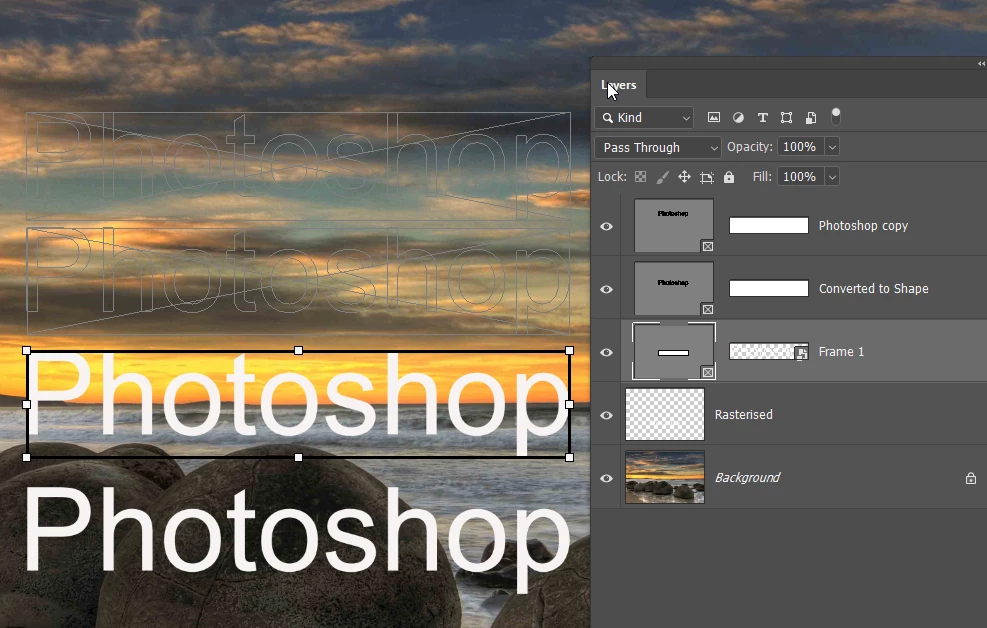Open the Pass Through blend mode dropdown
987x628 pixels.
pyautogui.click(x=658, y=147)
